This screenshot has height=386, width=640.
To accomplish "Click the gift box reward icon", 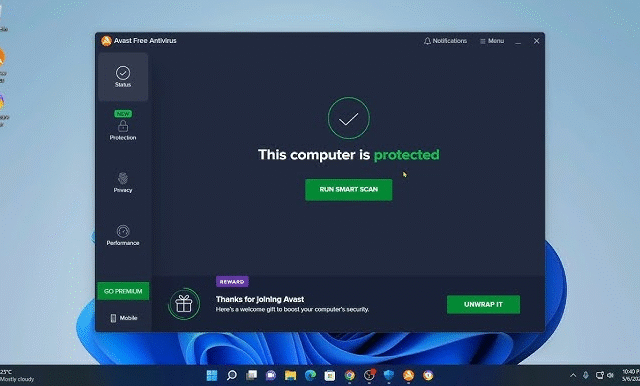I will tap(184, 304).
